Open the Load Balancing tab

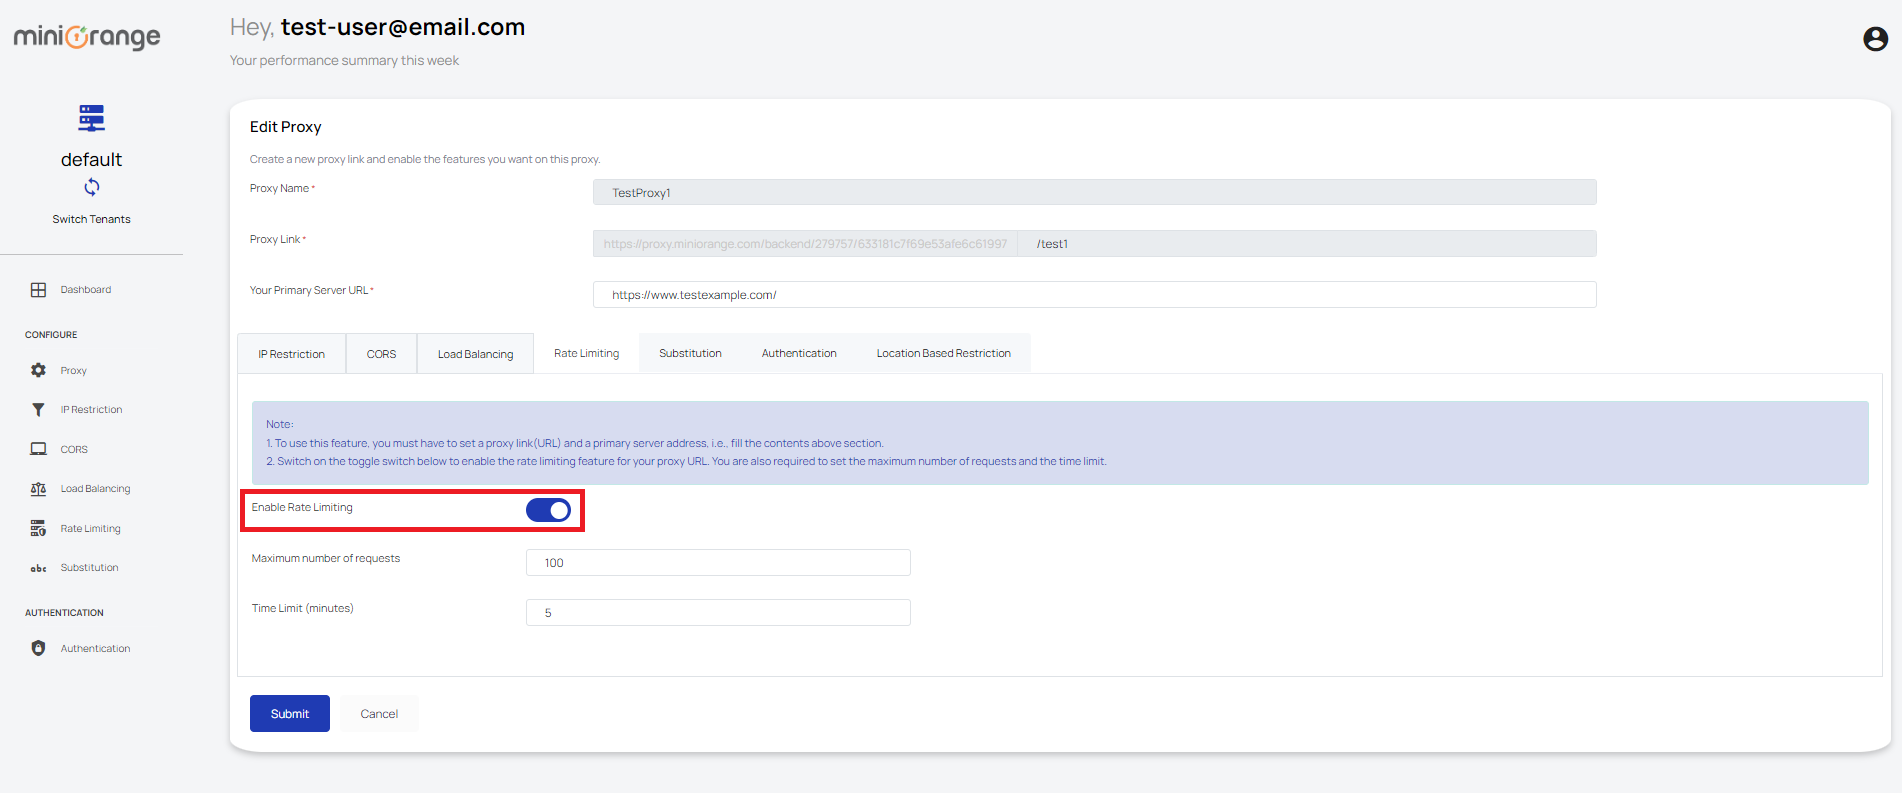click(x=475, y=354)
